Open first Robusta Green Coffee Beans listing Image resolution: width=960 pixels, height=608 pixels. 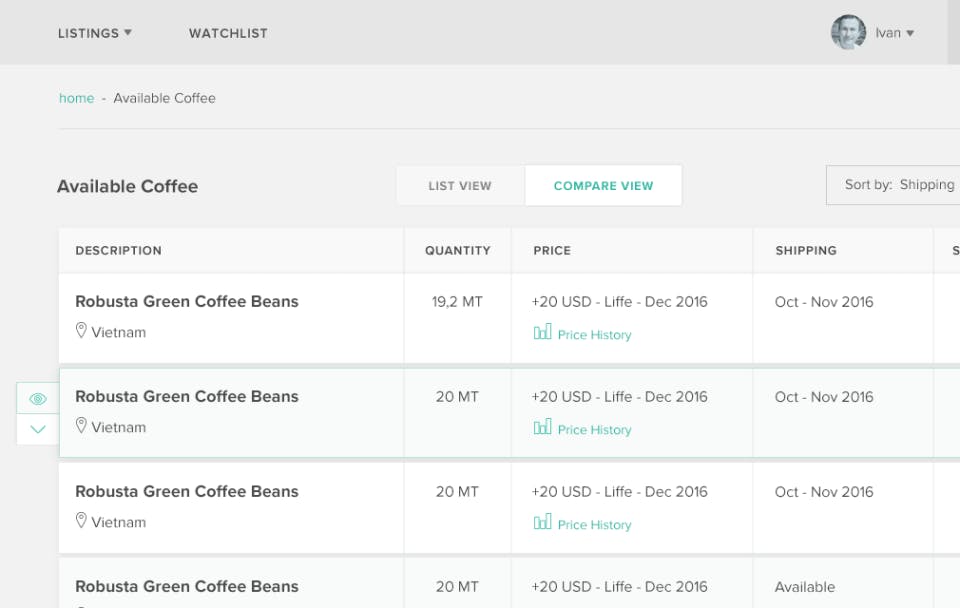coord(187,302)
